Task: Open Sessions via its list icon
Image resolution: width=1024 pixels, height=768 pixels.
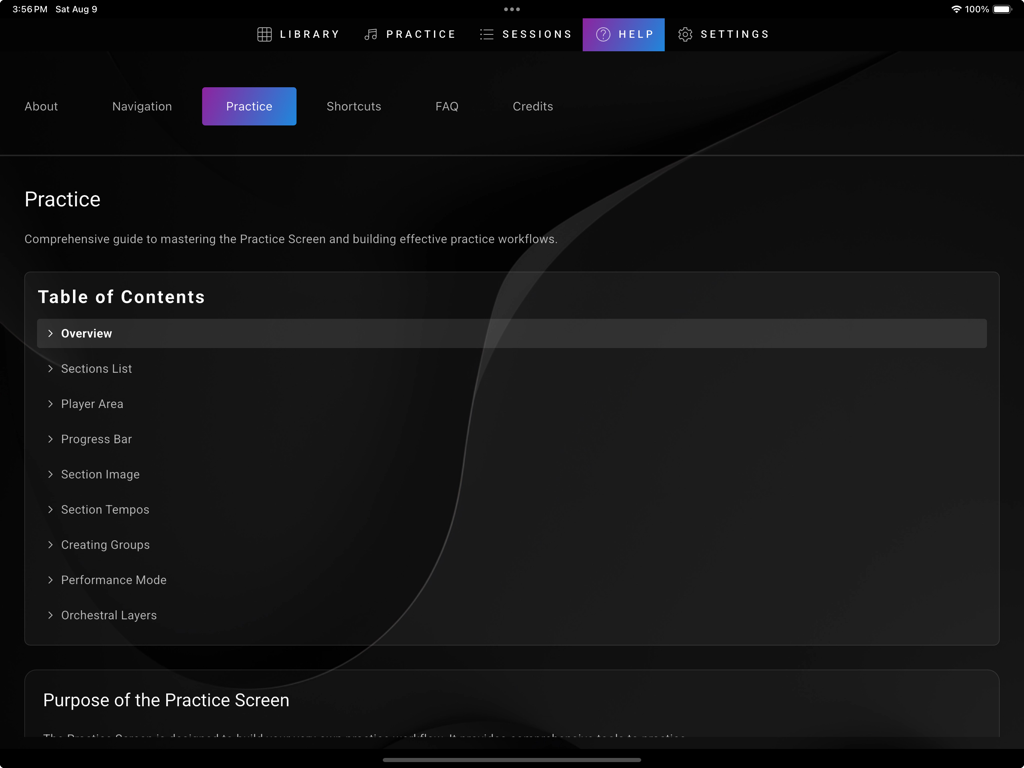Action: pos(486,34)
